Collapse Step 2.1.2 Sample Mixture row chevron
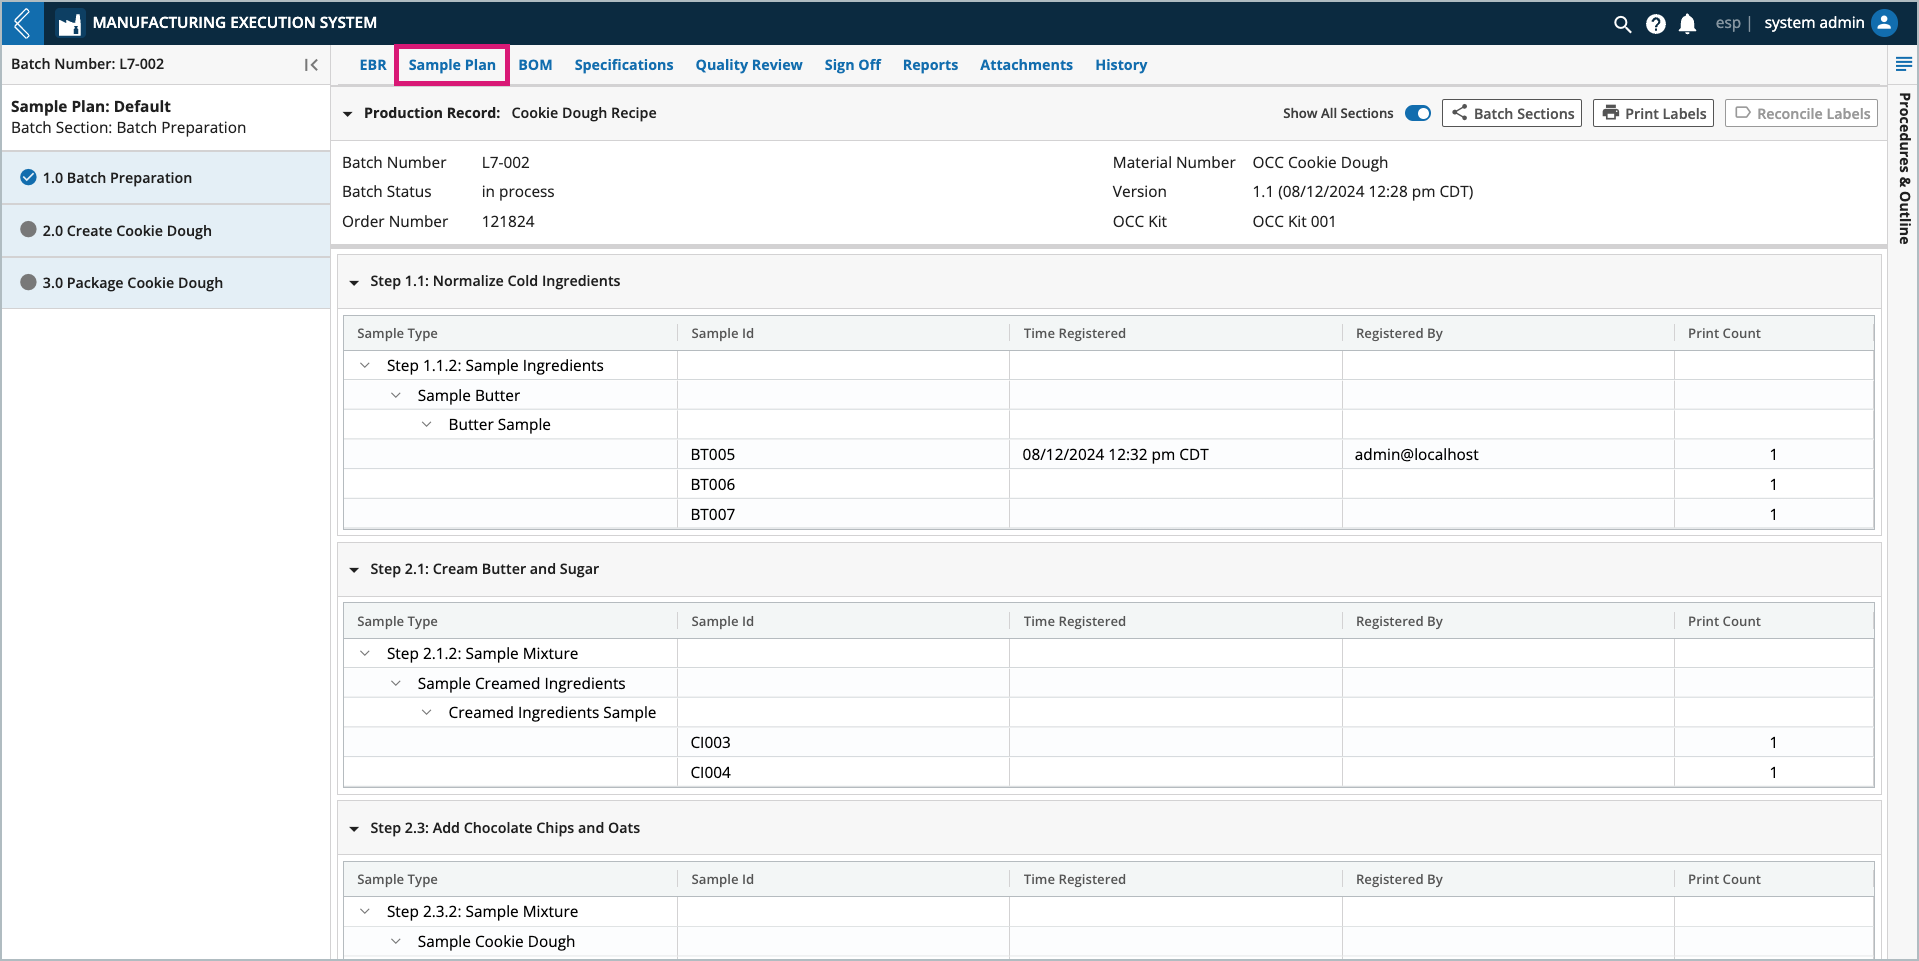1919x961 pixels. [365, 653]
